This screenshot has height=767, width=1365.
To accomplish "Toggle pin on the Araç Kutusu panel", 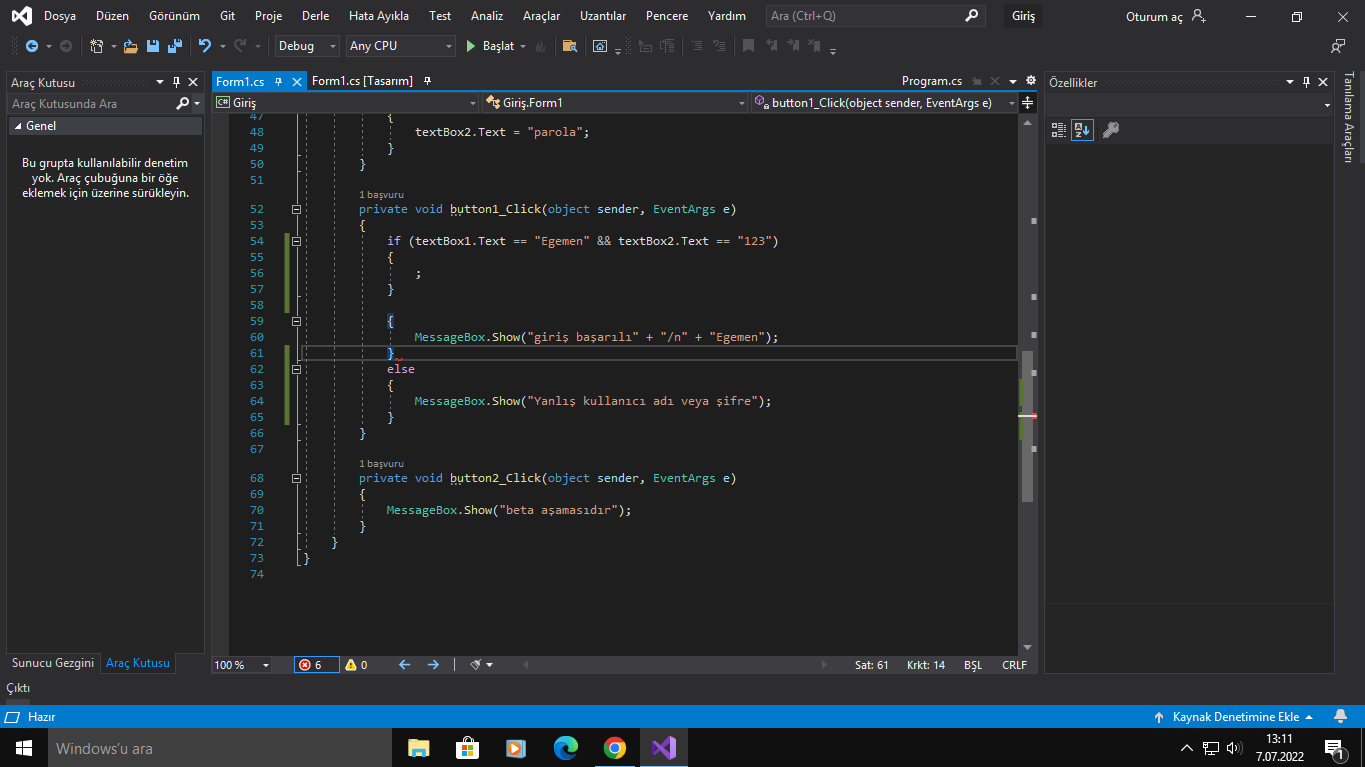I will (x=176, y=82).
